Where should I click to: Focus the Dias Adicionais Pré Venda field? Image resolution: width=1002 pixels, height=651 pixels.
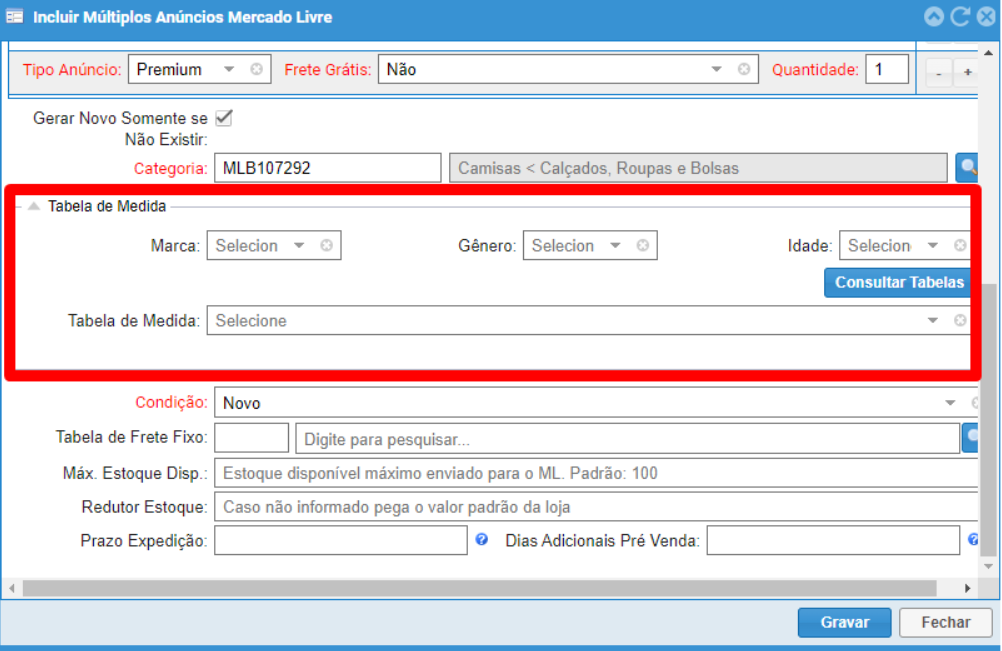(833, 540)
